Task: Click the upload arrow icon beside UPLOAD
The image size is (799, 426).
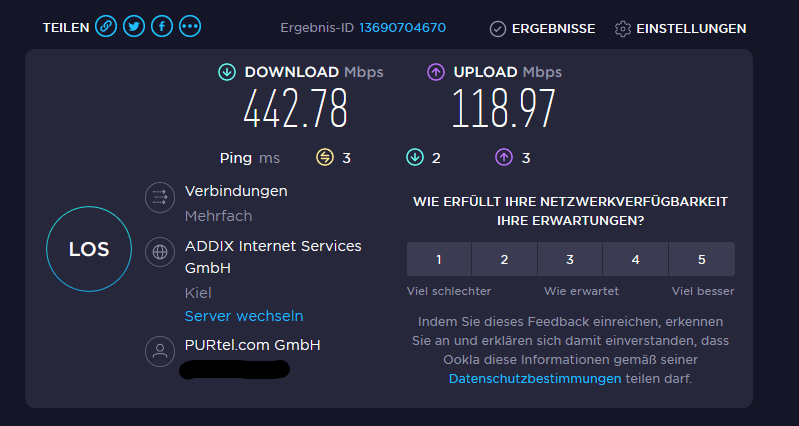Action: point(436,72)
